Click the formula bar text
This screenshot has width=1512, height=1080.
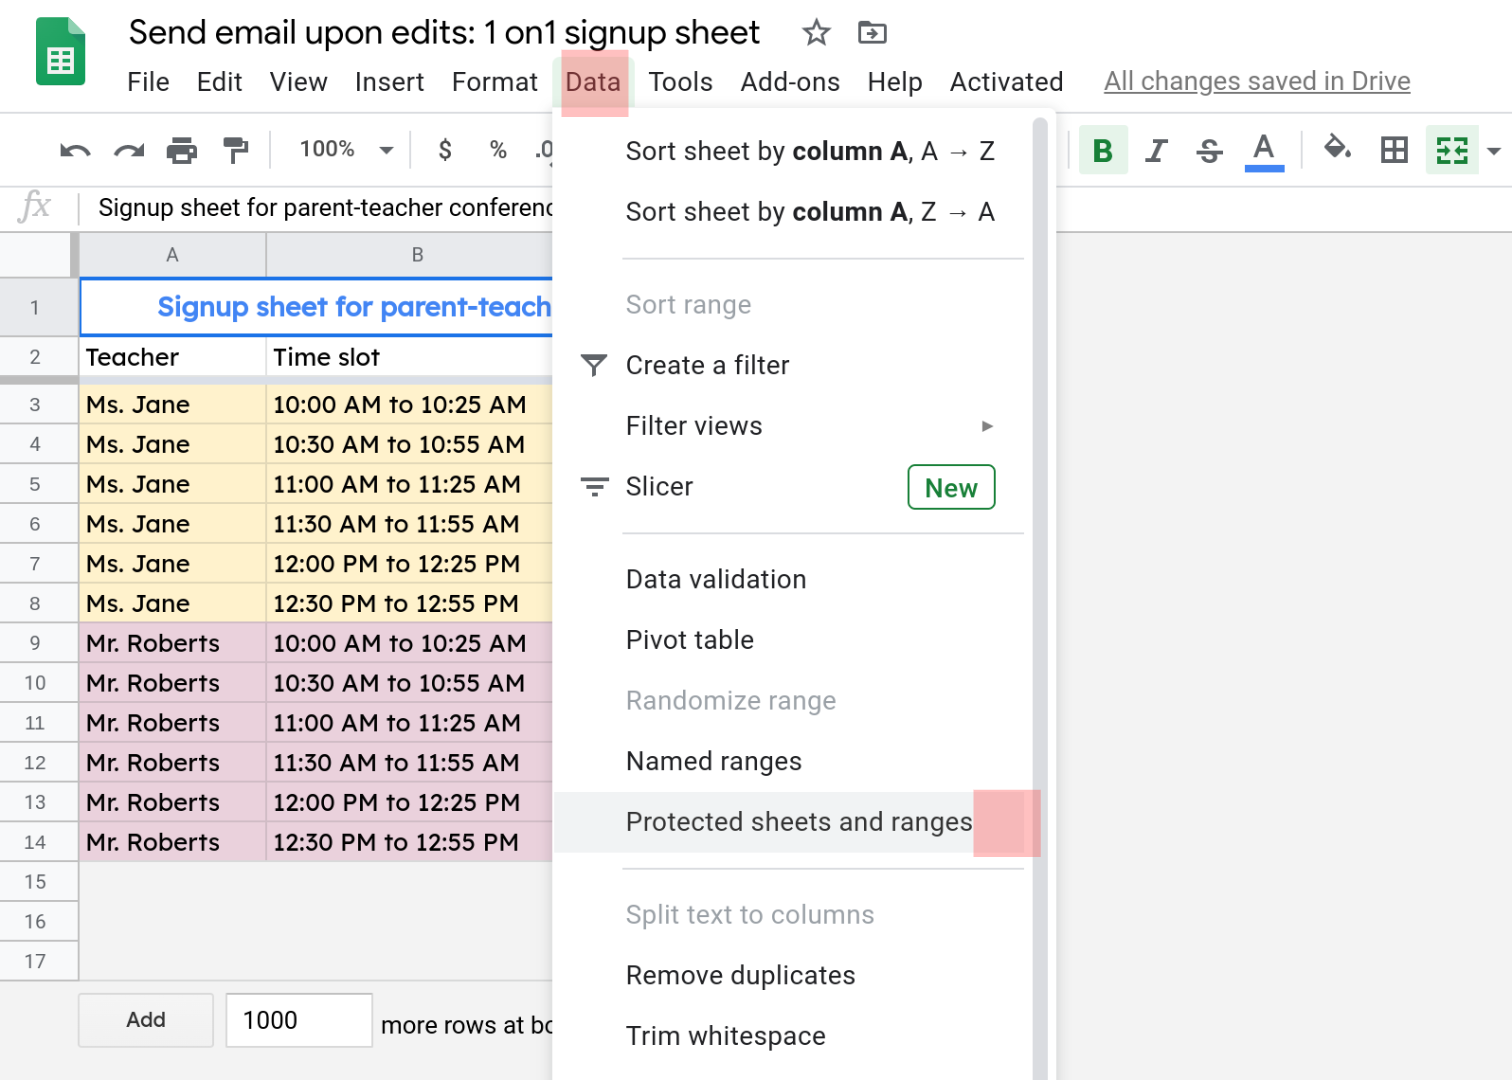[x=325, y=208]
